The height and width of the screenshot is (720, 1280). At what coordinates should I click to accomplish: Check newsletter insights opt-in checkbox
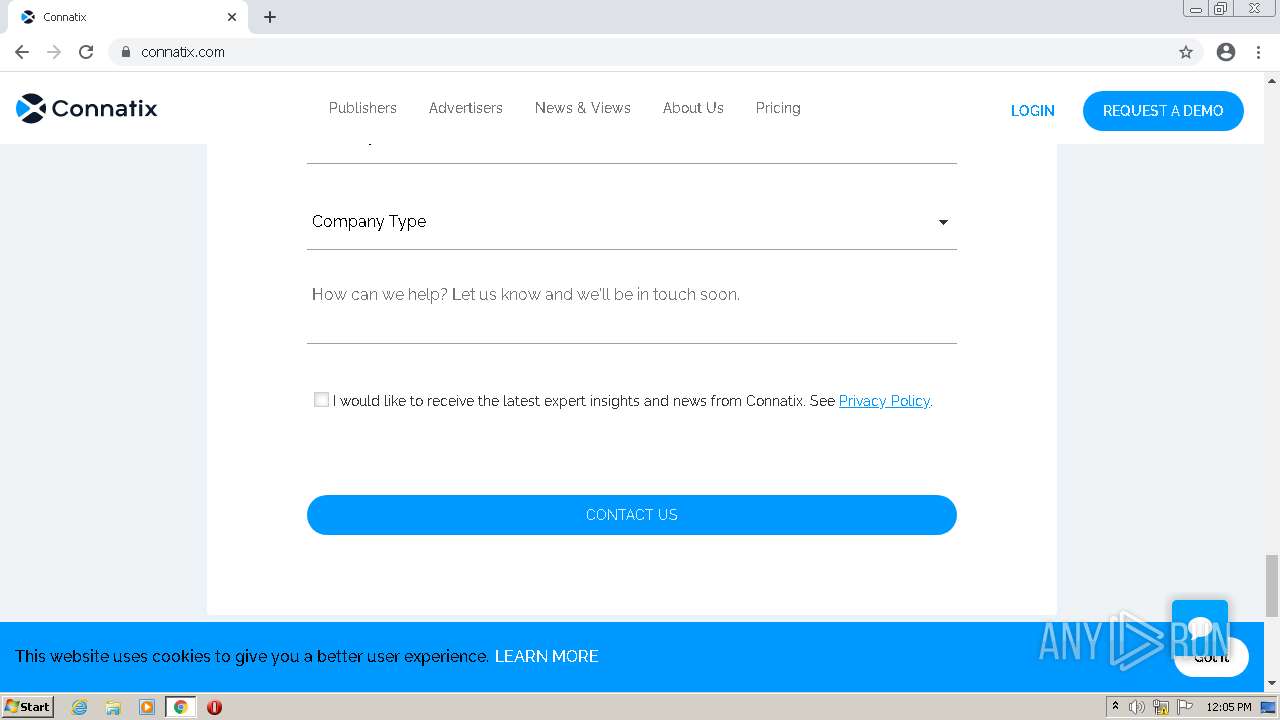321,400
